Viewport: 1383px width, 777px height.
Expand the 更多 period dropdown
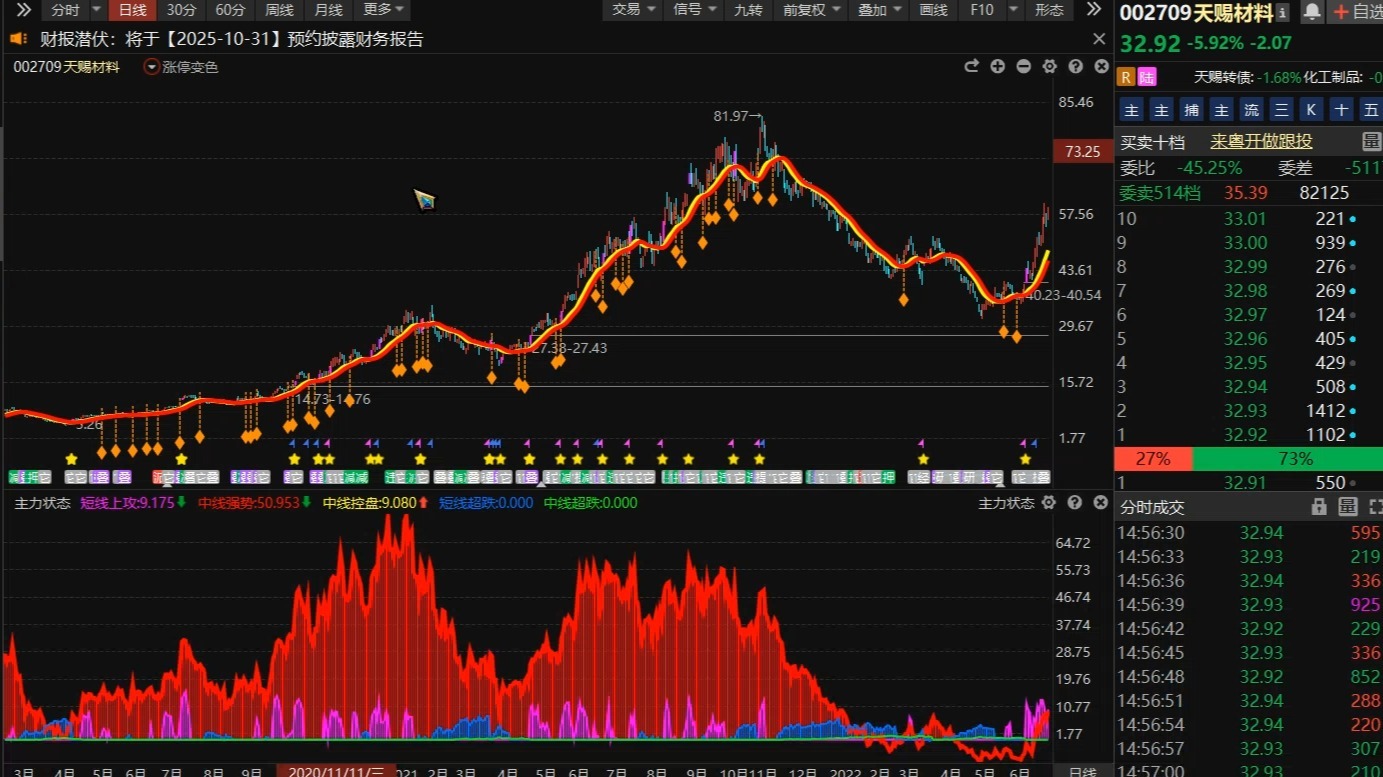pos(385,10)
